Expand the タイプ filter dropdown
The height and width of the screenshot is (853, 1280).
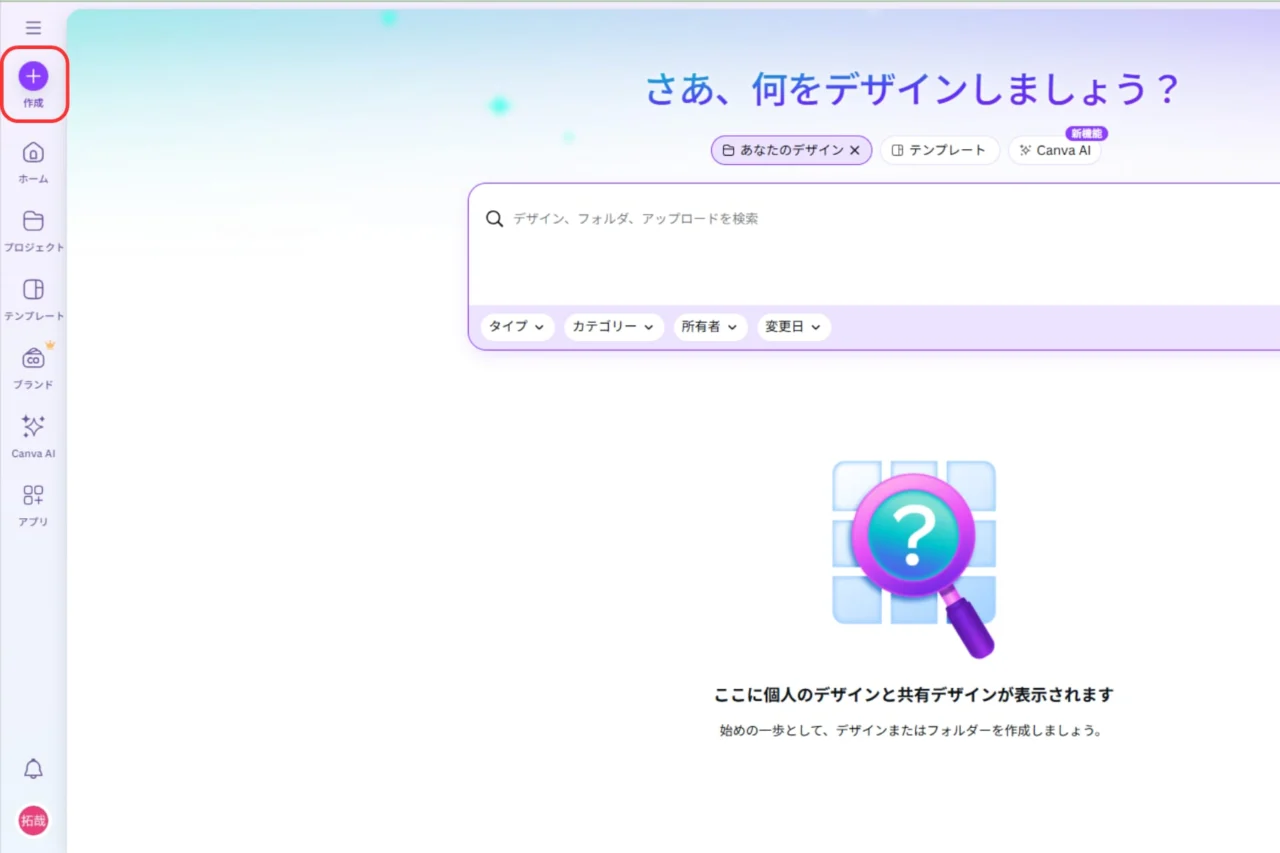pyautogui.click(x=517, y=327)
